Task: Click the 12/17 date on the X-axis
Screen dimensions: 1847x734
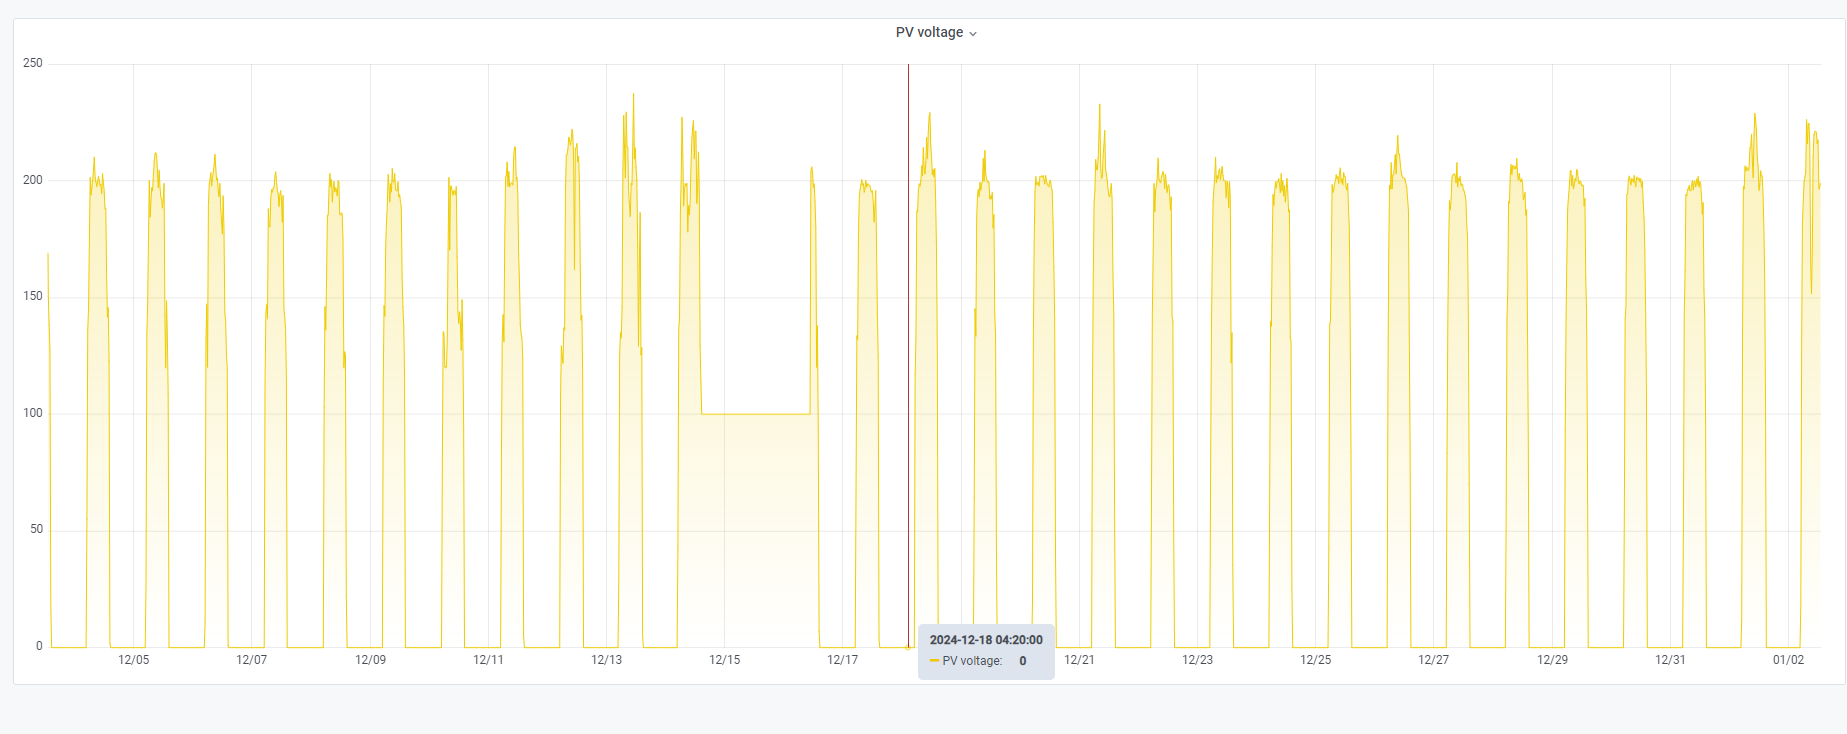Action: pos(843,660)
